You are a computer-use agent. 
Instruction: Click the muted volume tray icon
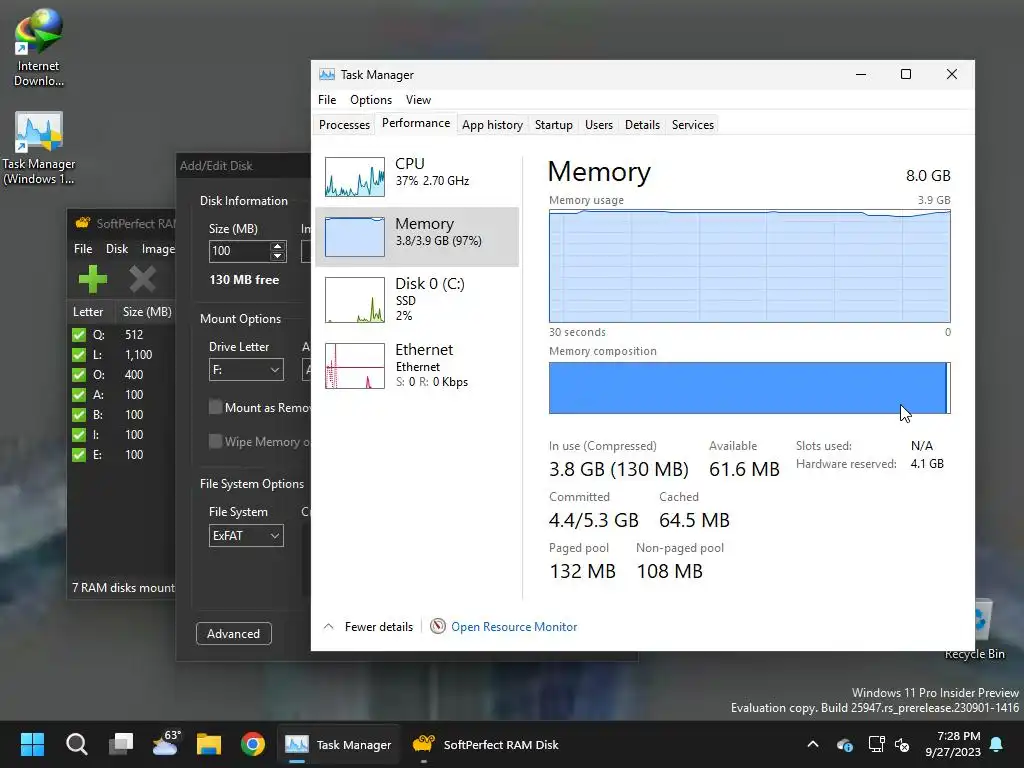click(x=902, y=744)
